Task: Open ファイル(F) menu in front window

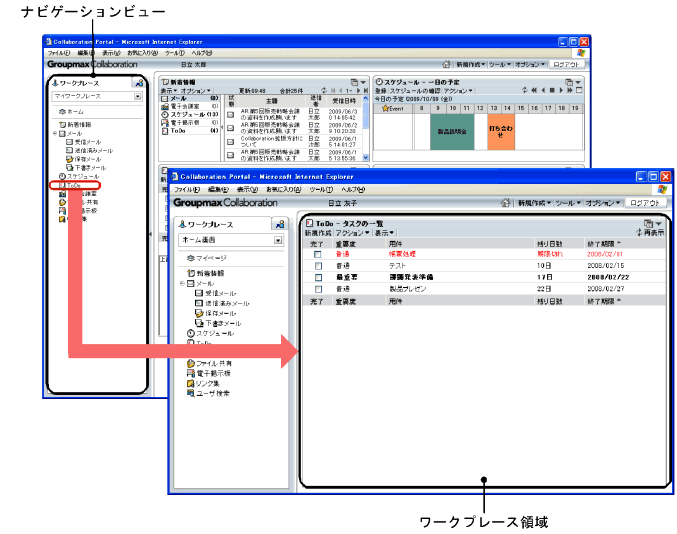Action: click(187, 190)
